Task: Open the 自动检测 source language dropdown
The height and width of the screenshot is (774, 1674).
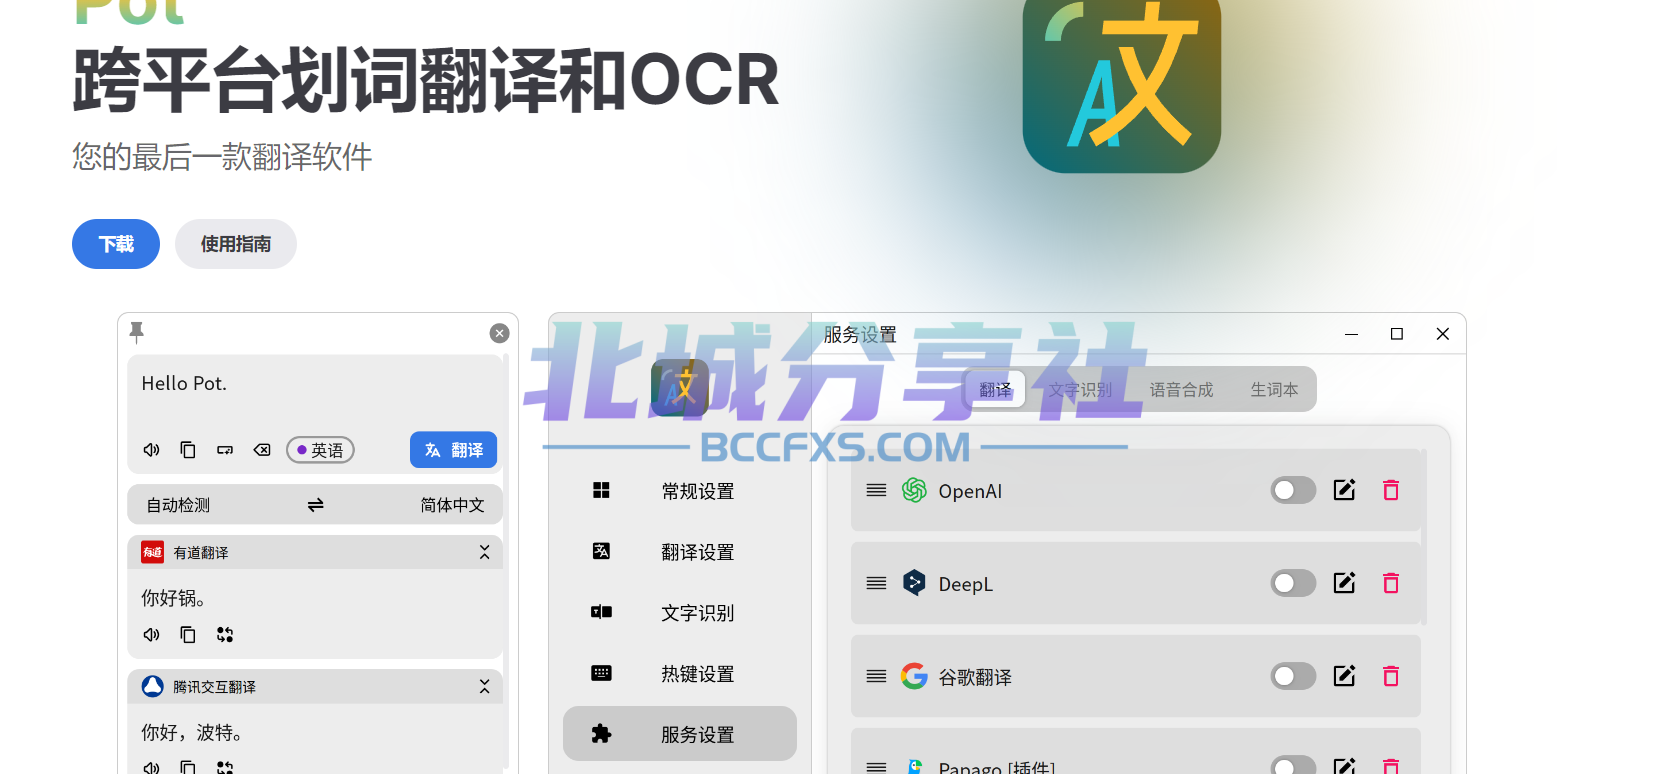Action: (179, 505)
